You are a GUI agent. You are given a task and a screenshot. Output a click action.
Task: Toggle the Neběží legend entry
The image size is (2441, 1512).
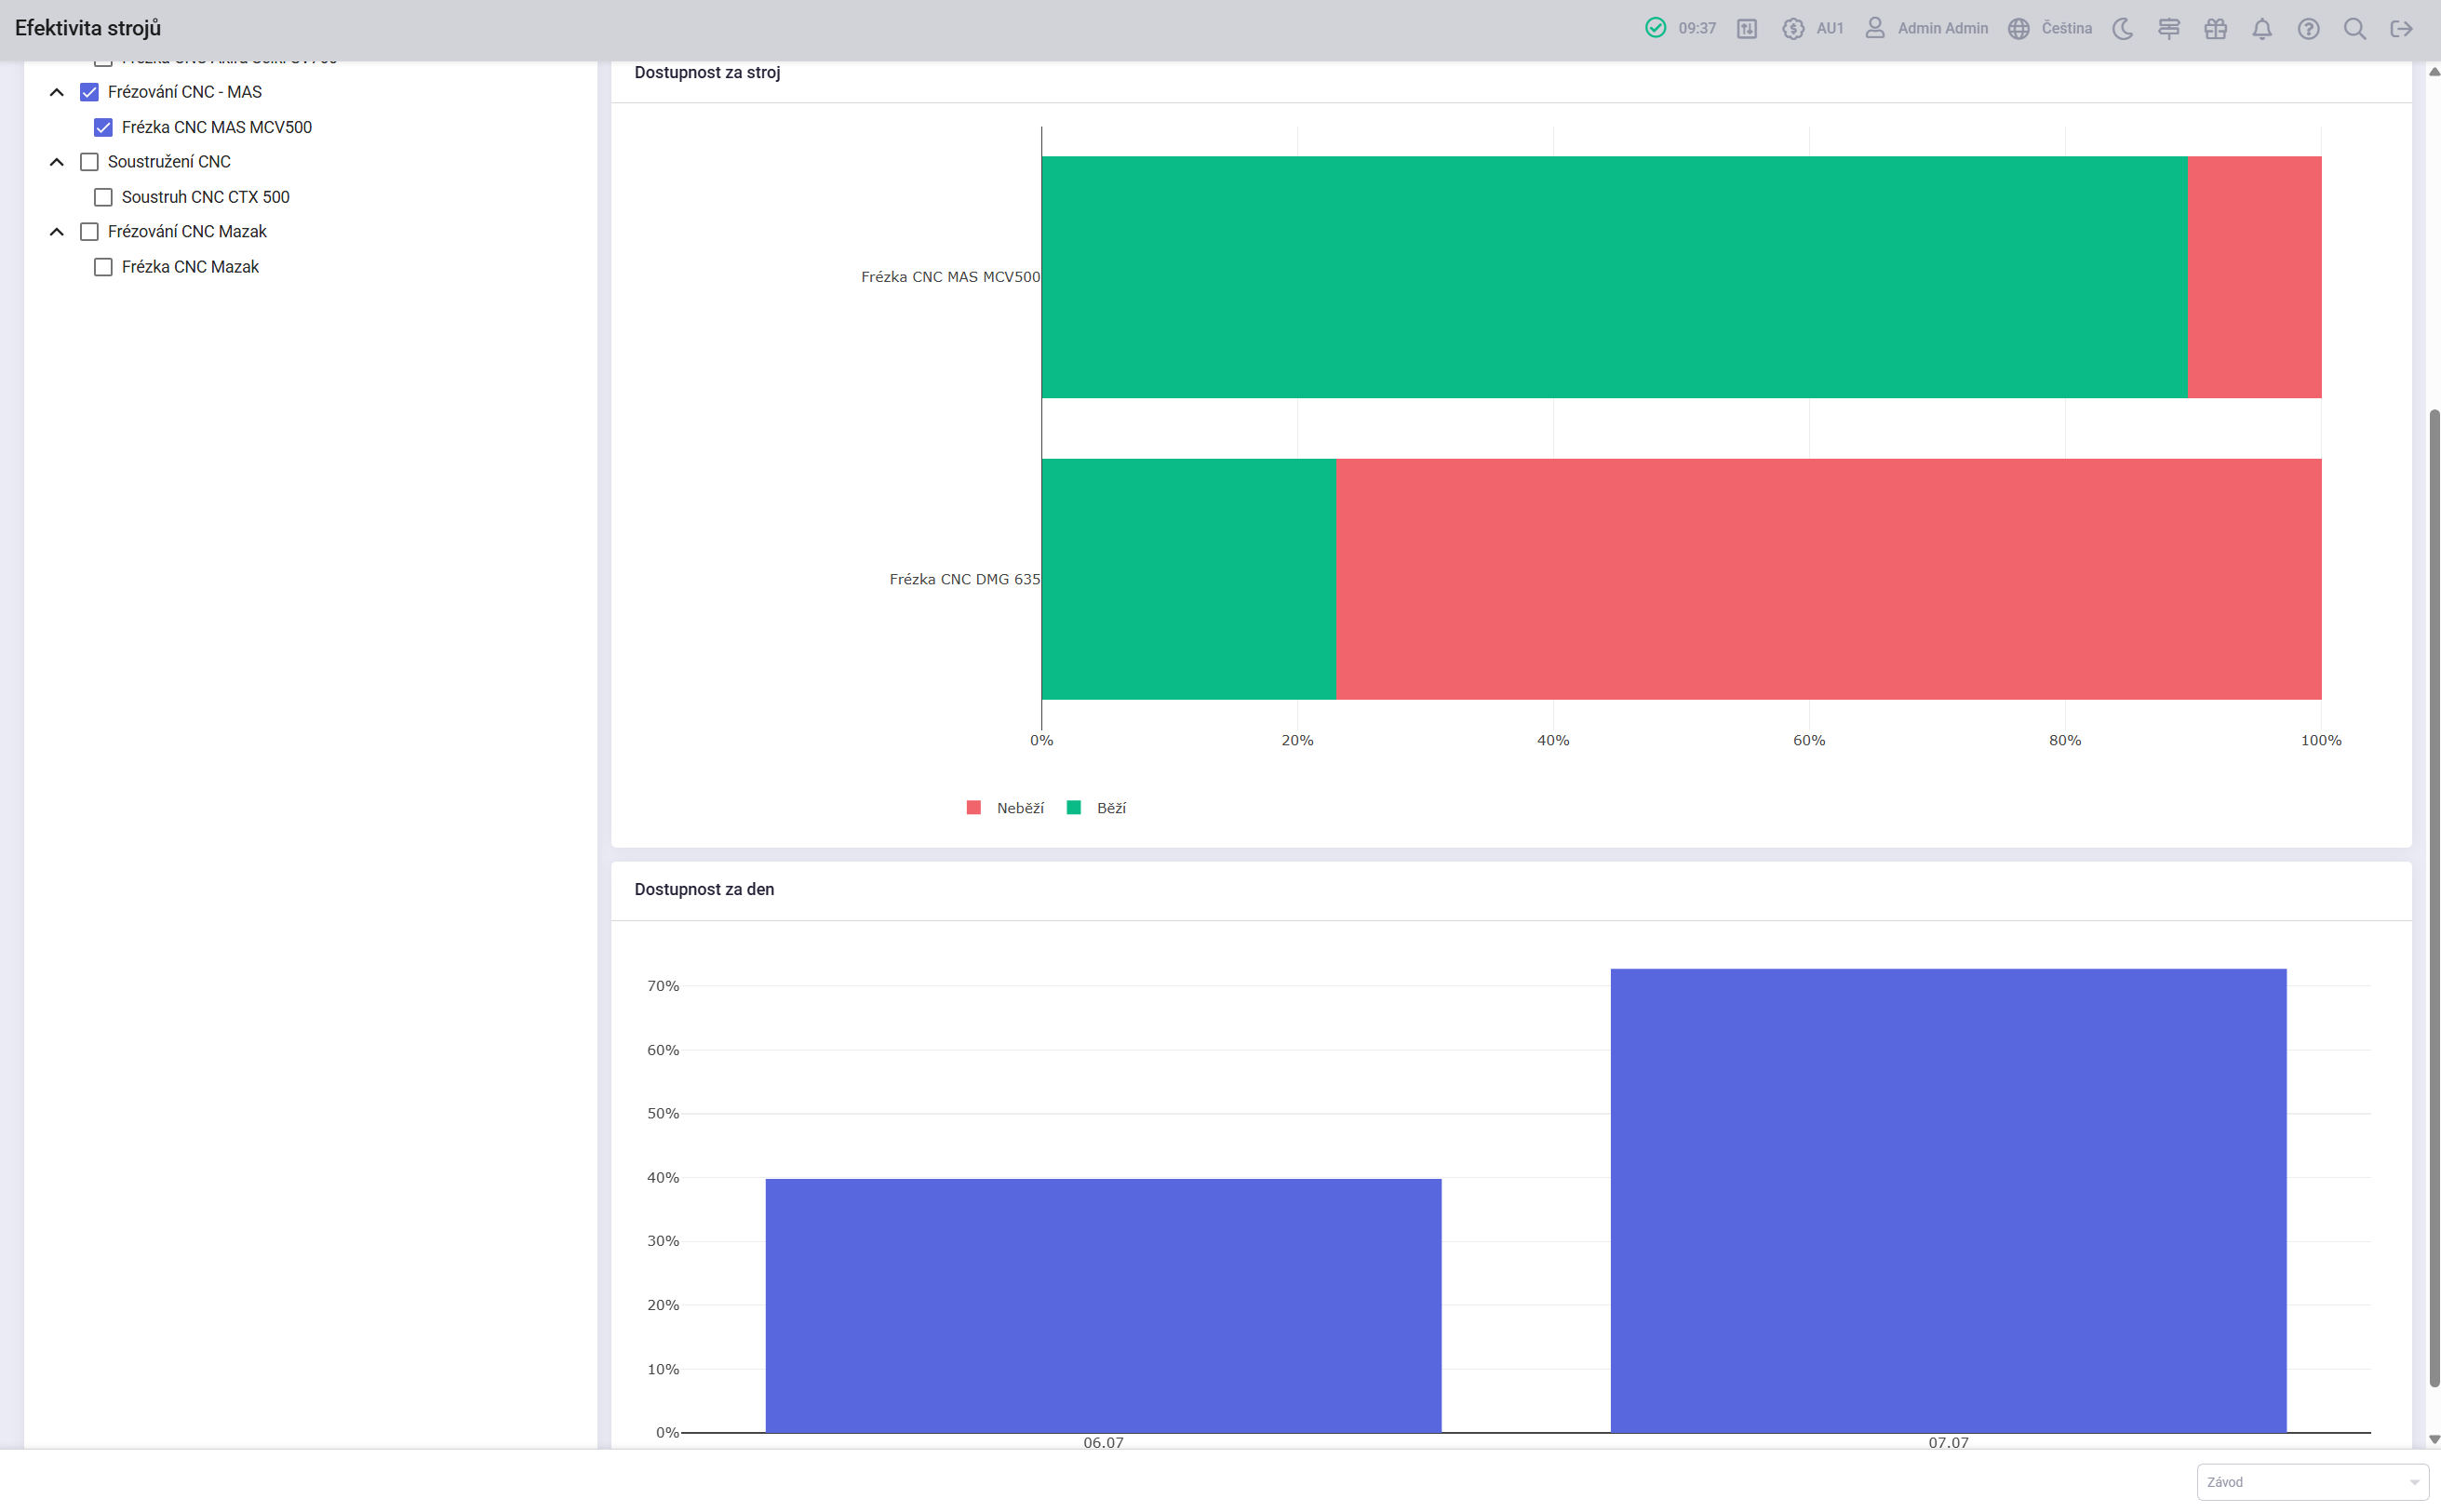pos(1005,808)
